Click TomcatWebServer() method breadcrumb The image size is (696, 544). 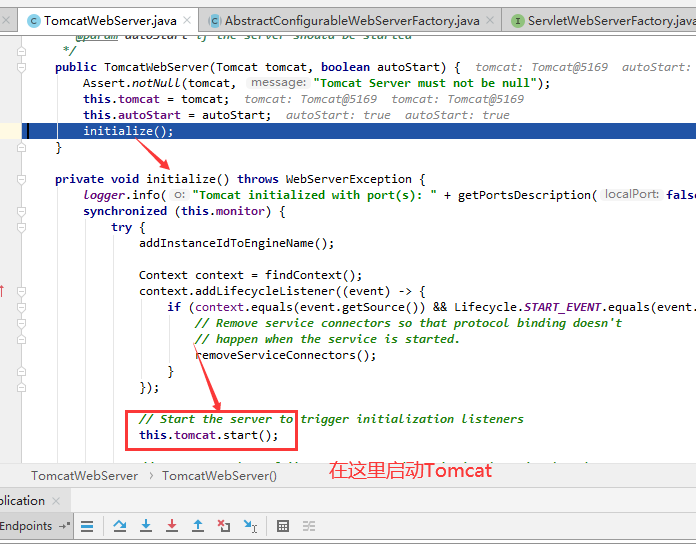(219, 476)
